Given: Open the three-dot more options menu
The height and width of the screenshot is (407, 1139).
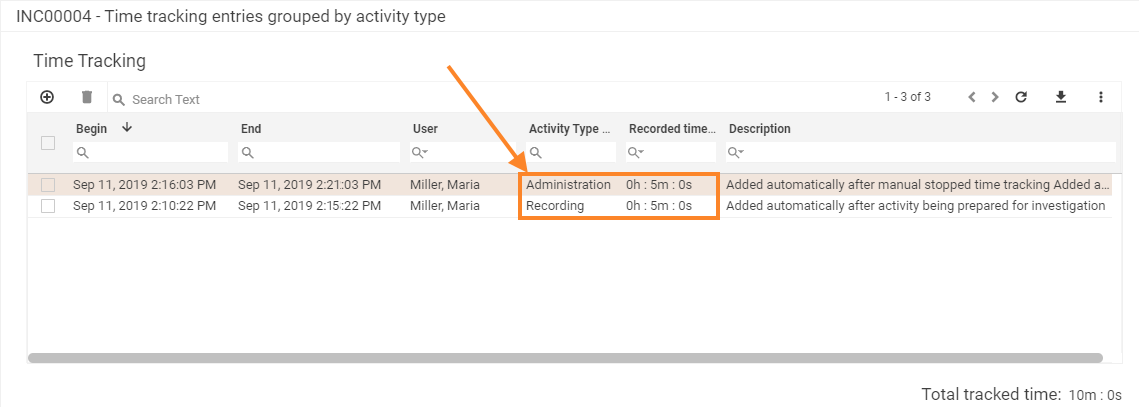Looking at the screenshot, I should 1100,97.
